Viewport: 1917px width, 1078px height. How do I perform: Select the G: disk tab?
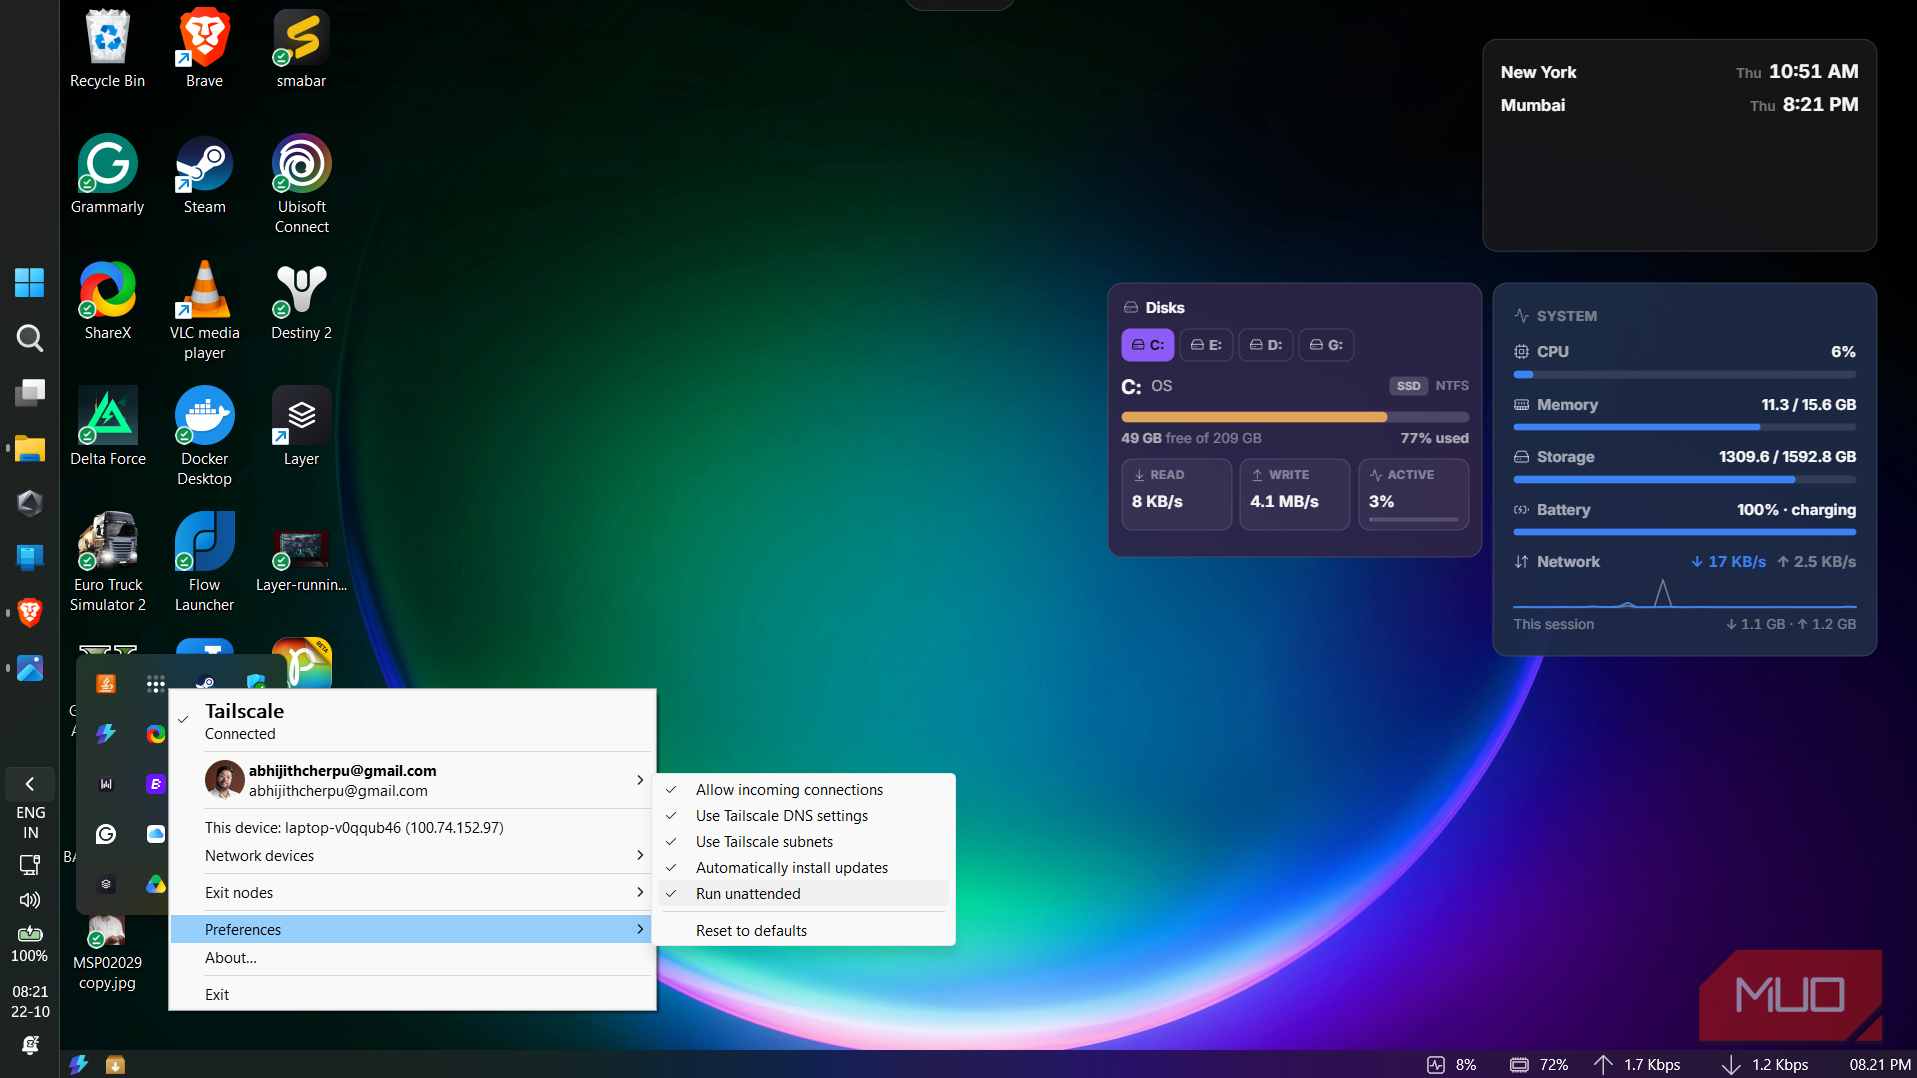(x=1326, y=345)
